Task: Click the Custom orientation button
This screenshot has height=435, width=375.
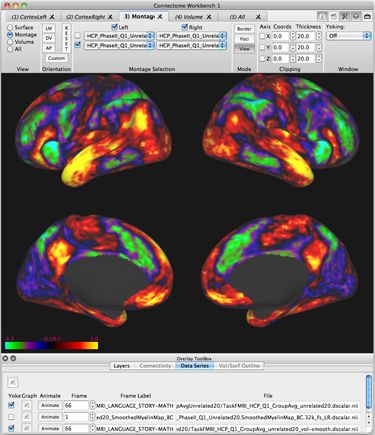Action: pyautogui.click(x=56, y=58)
